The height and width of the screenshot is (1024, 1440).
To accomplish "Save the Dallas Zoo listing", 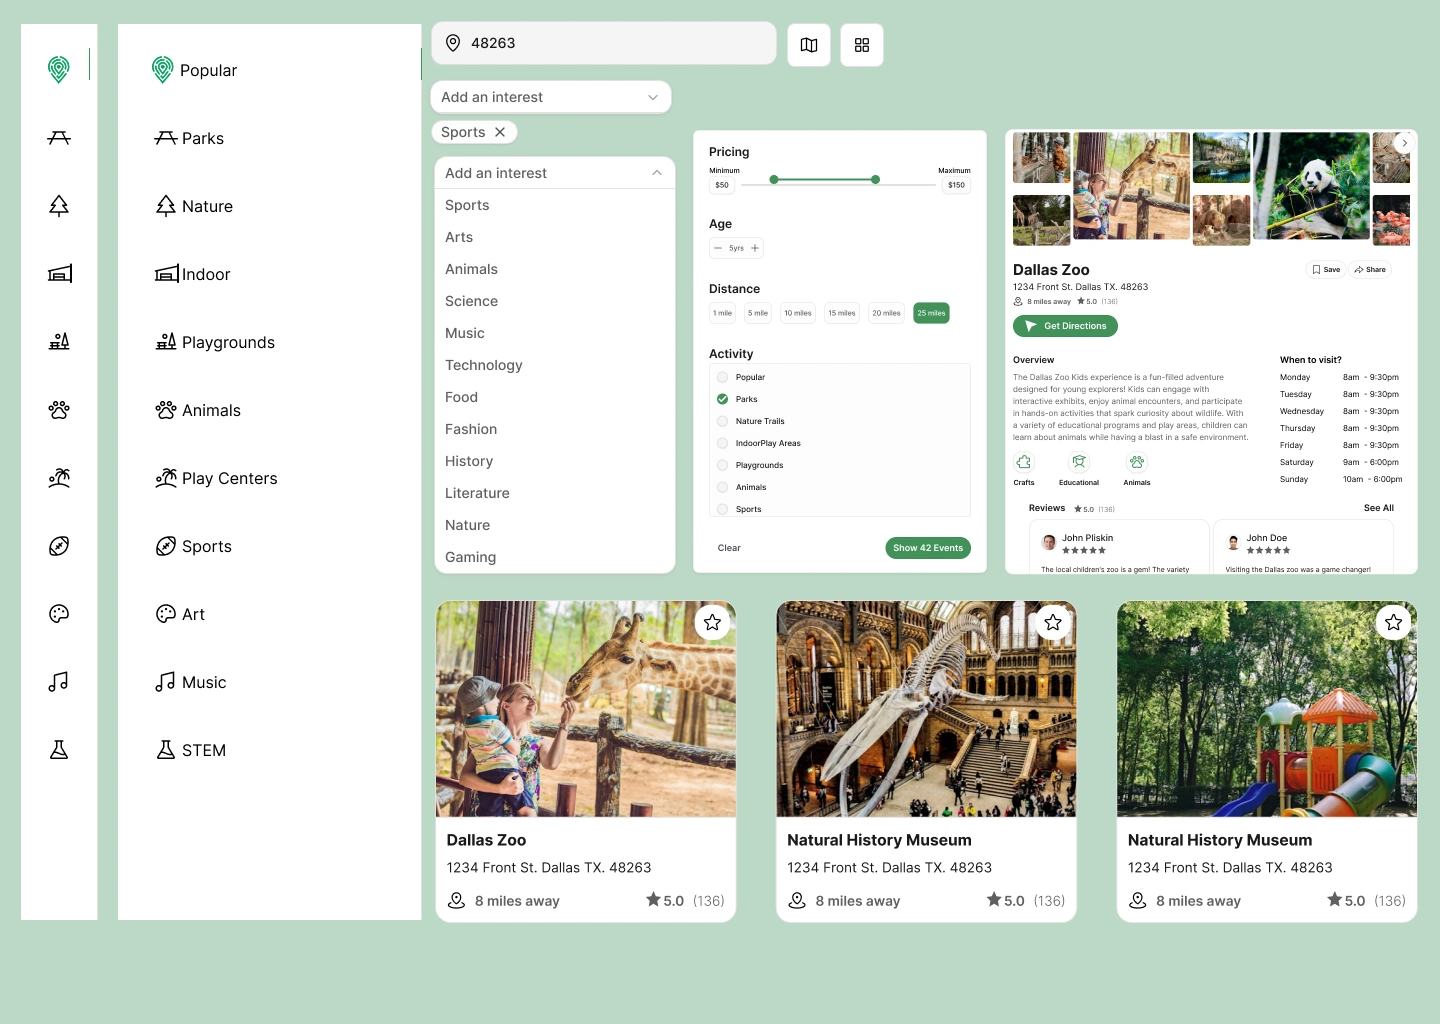I will coord(1326,269).
